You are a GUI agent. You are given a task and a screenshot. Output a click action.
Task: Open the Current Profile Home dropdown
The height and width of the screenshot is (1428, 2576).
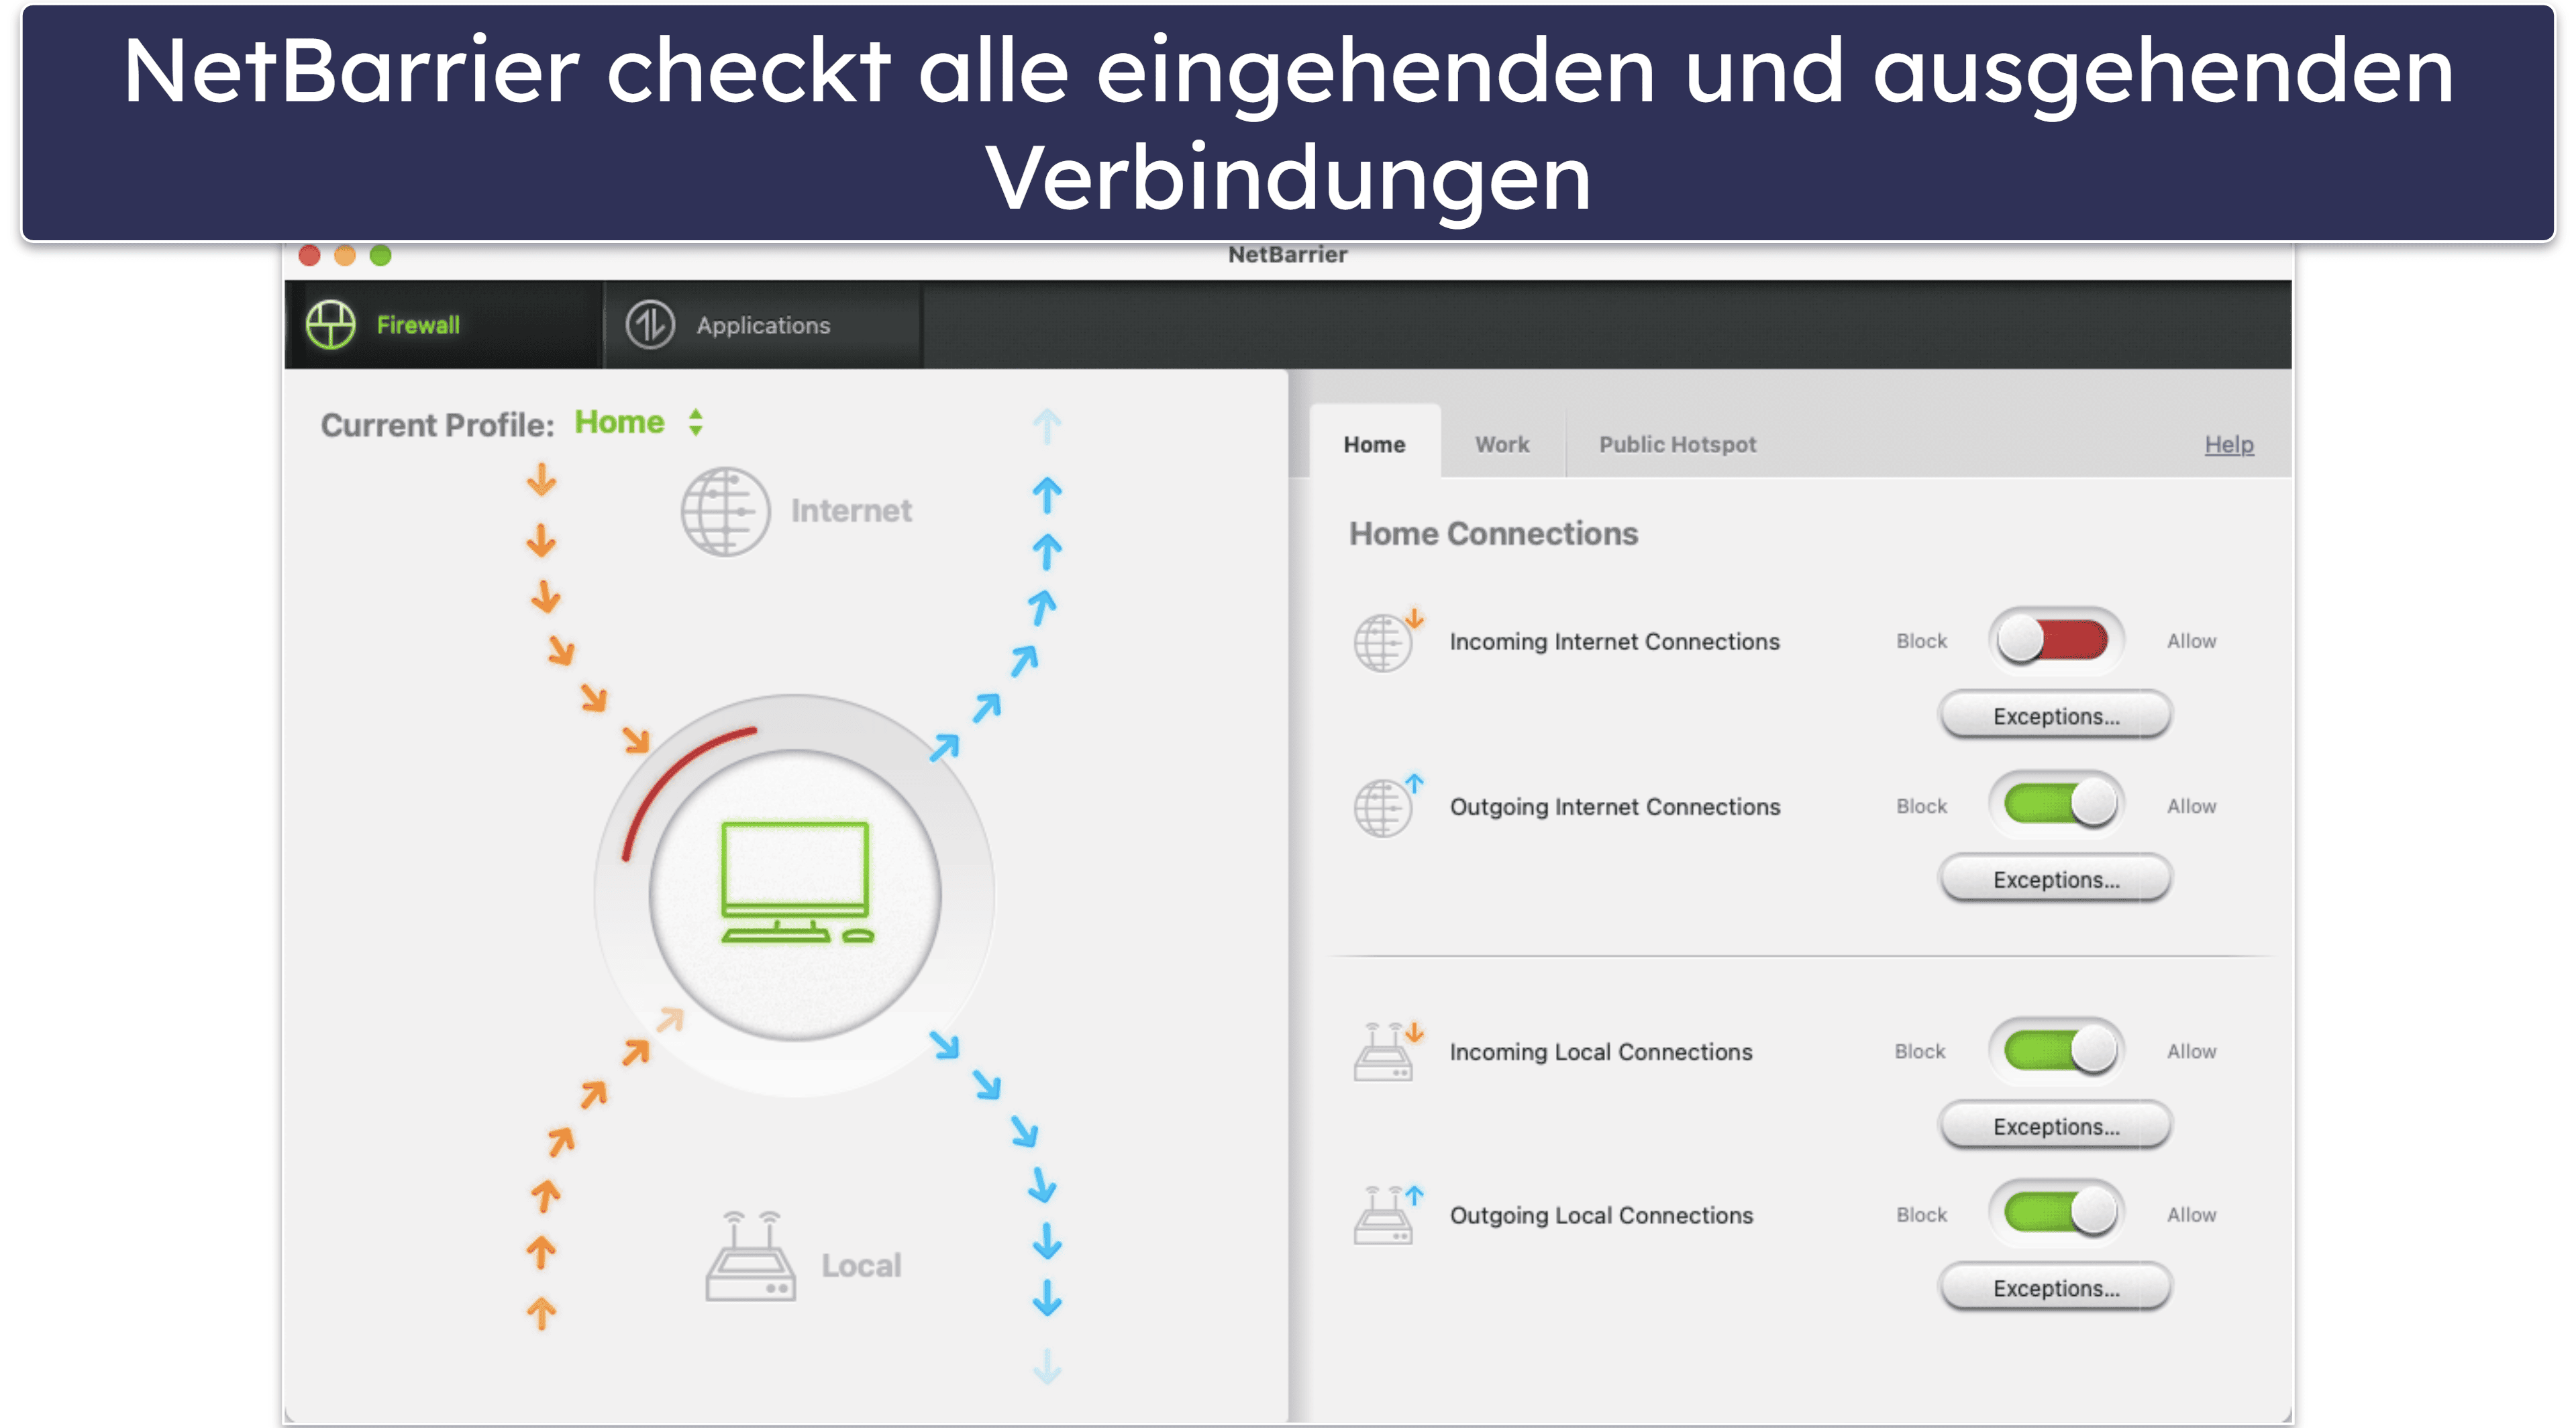[x=640, y=423]
